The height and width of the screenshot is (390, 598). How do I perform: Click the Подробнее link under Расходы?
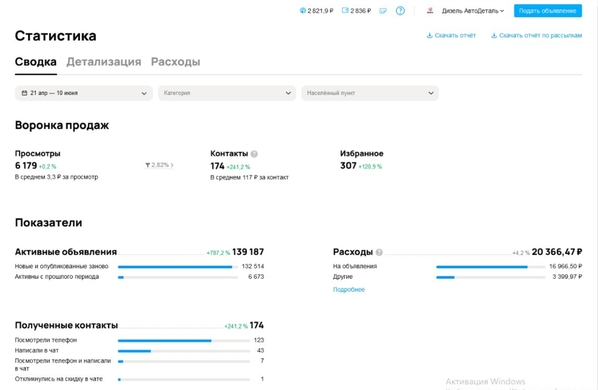click(349, 289)
